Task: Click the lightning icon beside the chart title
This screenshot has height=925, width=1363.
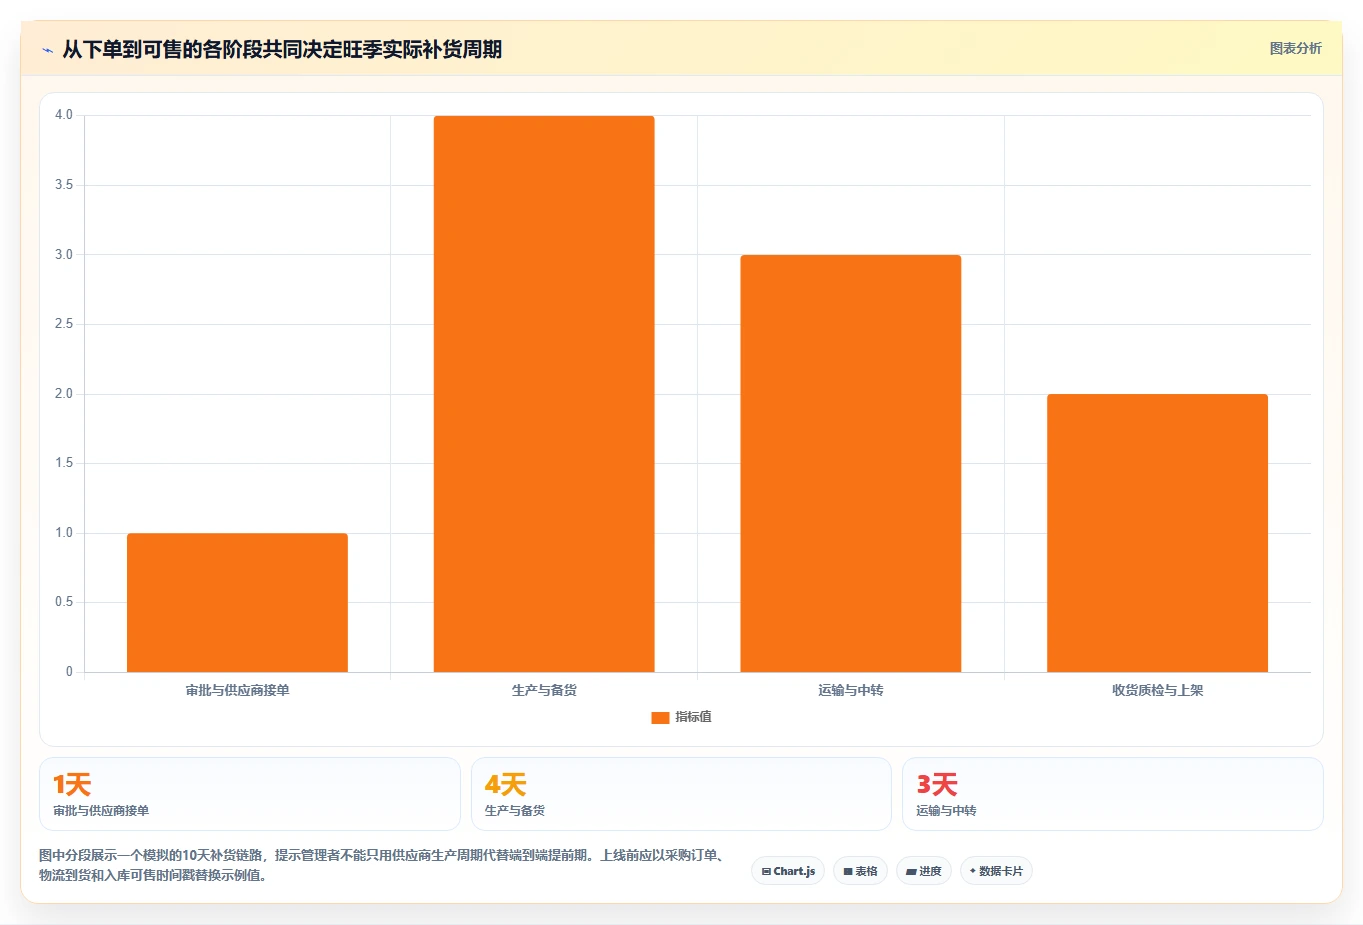Action: [47, 50]
